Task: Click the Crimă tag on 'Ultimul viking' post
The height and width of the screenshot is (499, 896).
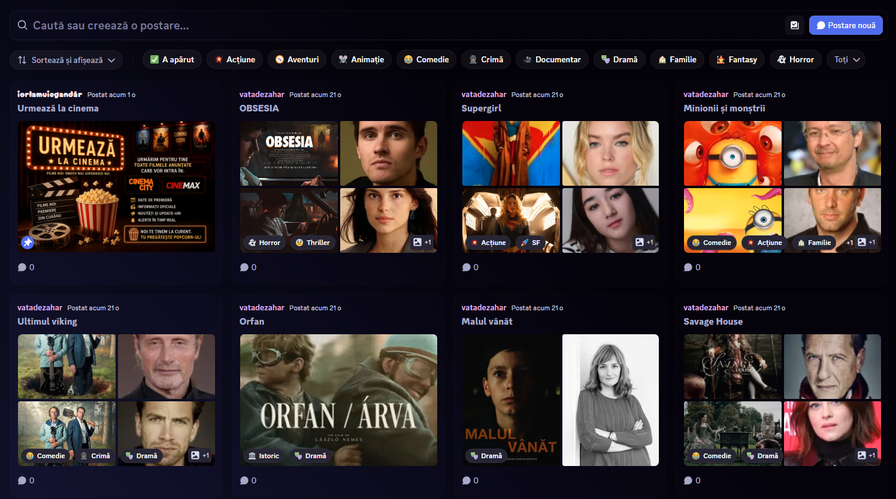Action: (x=95, y=456)
